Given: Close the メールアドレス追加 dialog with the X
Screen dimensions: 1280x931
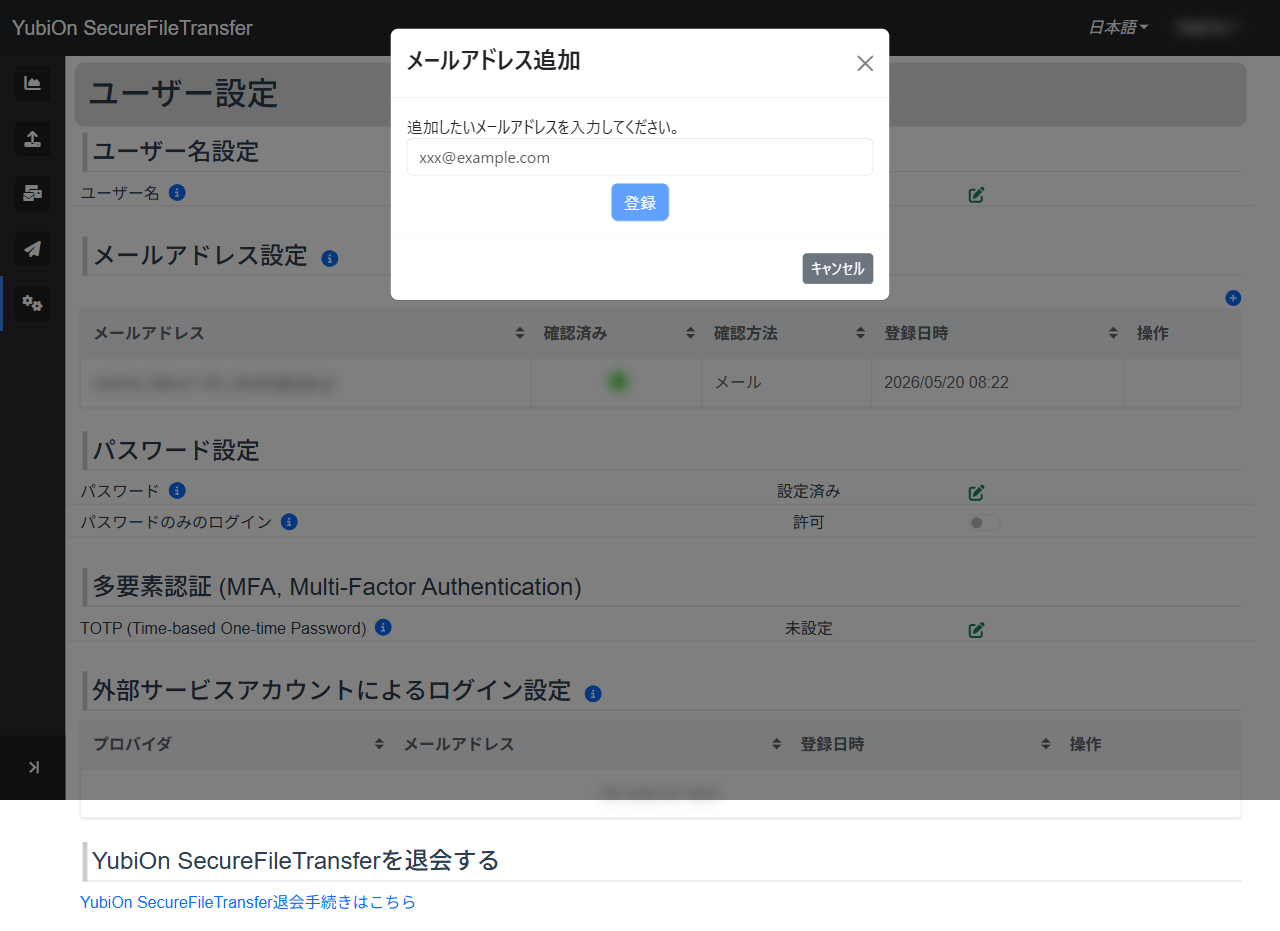Looking at the screenshot, I should [x=865, y=63].
